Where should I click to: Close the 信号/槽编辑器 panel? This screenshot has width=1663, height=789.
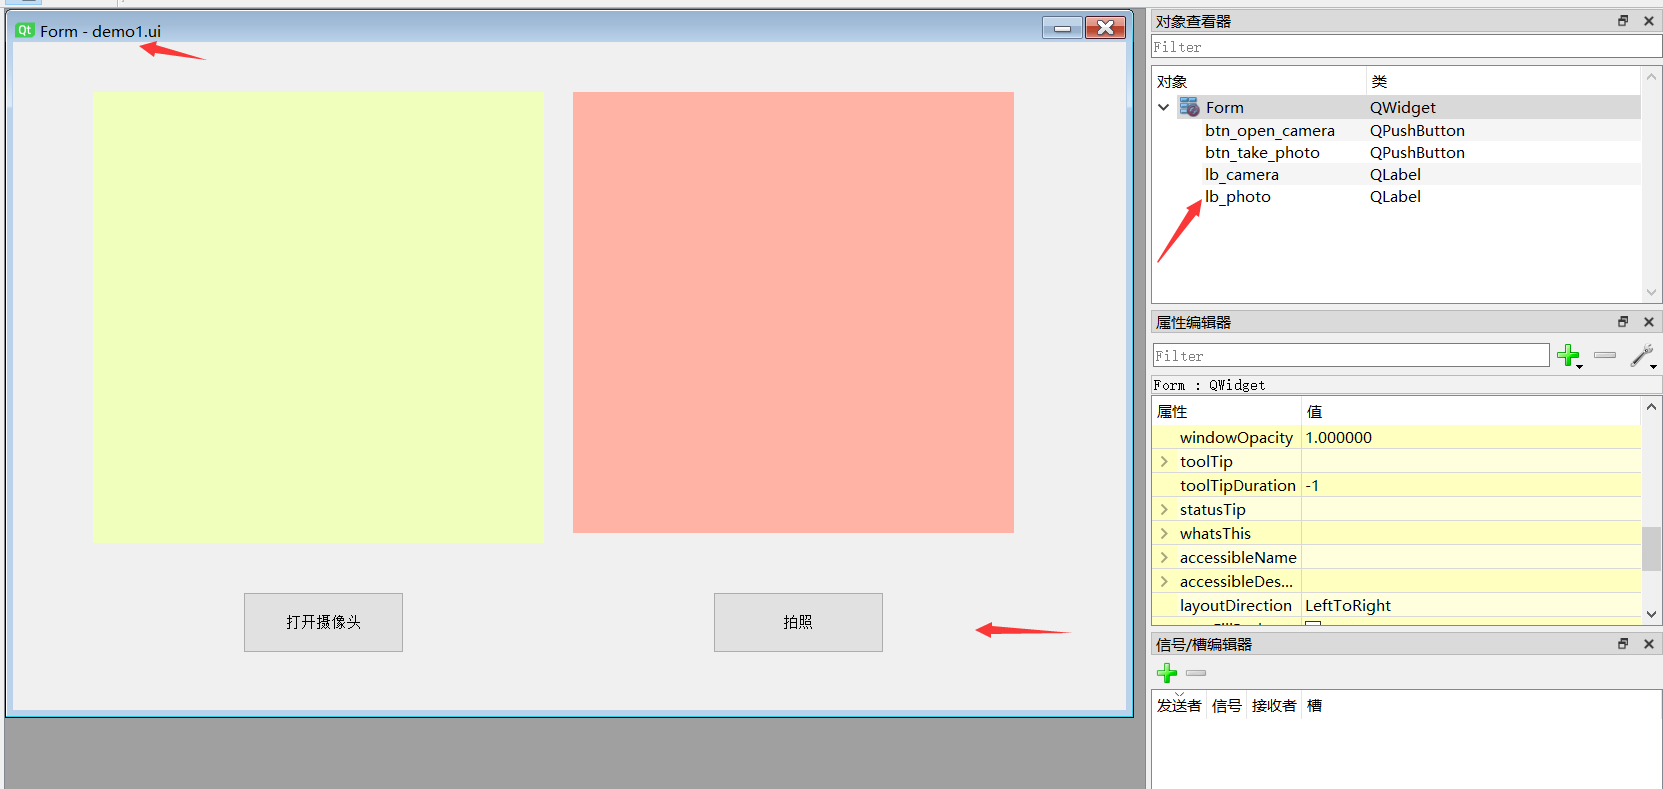(x=1649, y=644)
